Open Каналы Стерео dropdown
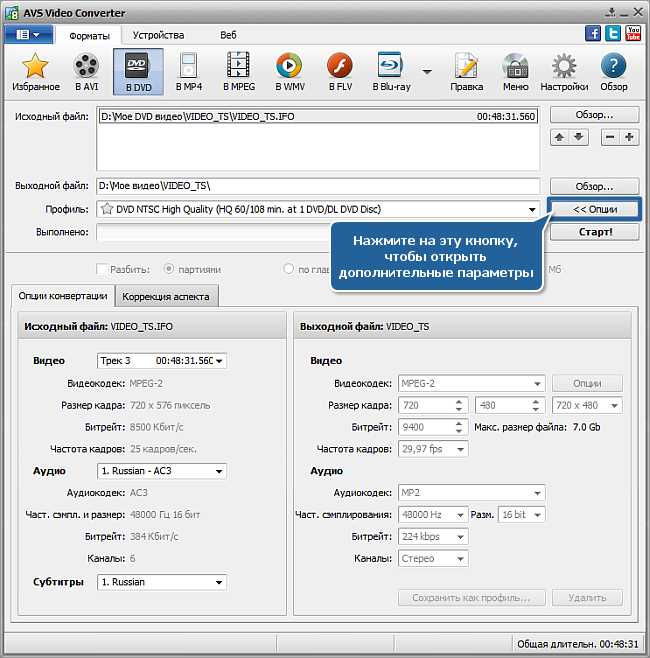 (433, 559)
